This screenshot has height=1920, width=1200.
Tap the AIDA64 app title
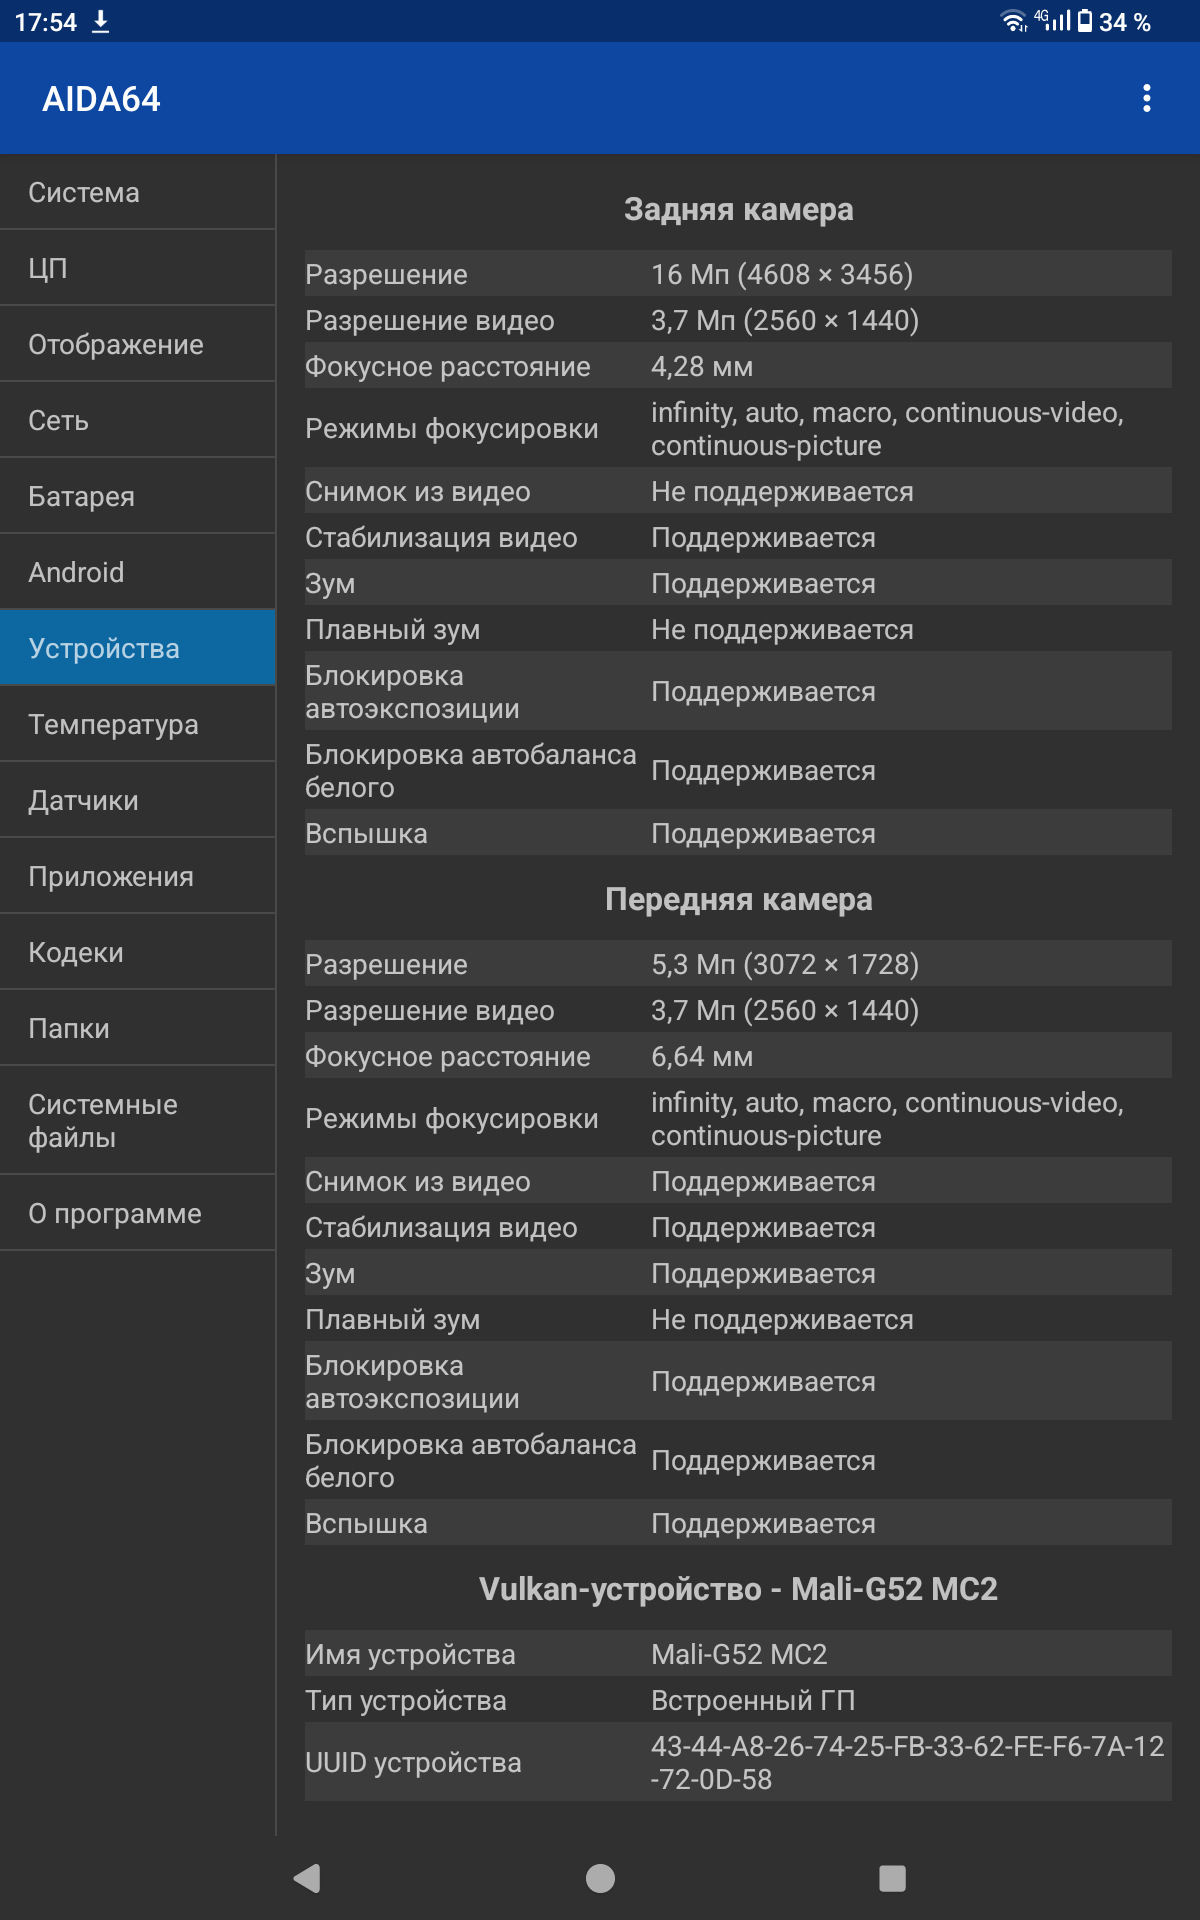101,99
